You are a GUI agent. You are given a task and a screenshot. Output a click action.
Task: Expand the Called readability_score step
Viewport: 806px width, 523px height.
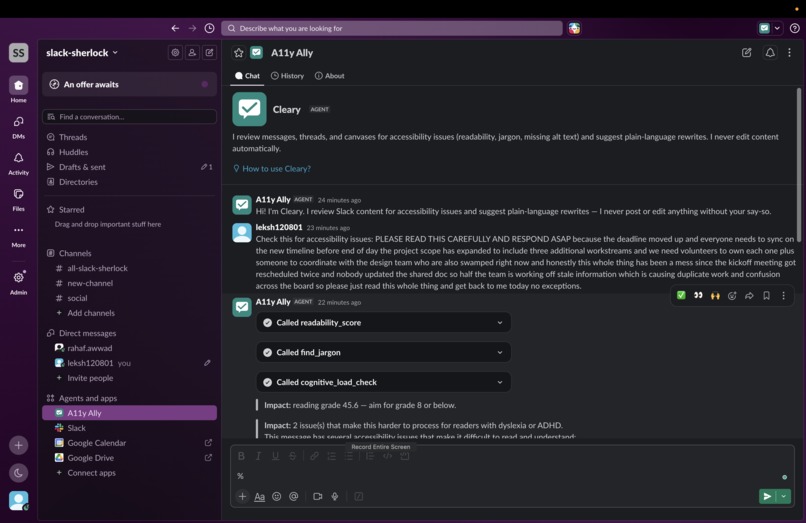383,322
